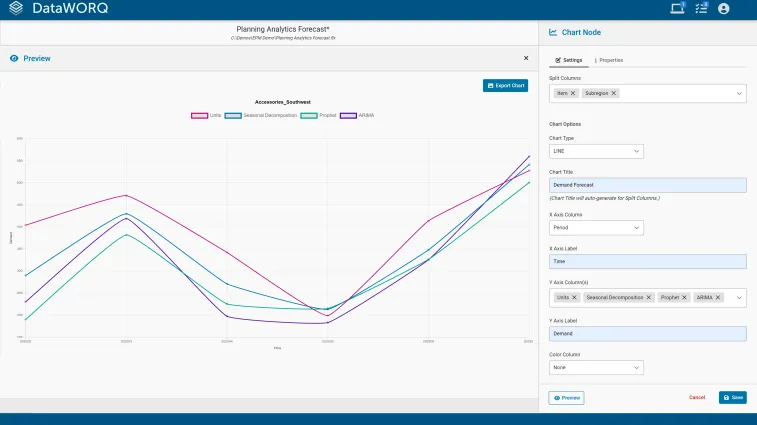757x425 pixels.
Task: Expand the Split Columns dropdown
Action: click(739, 93)
